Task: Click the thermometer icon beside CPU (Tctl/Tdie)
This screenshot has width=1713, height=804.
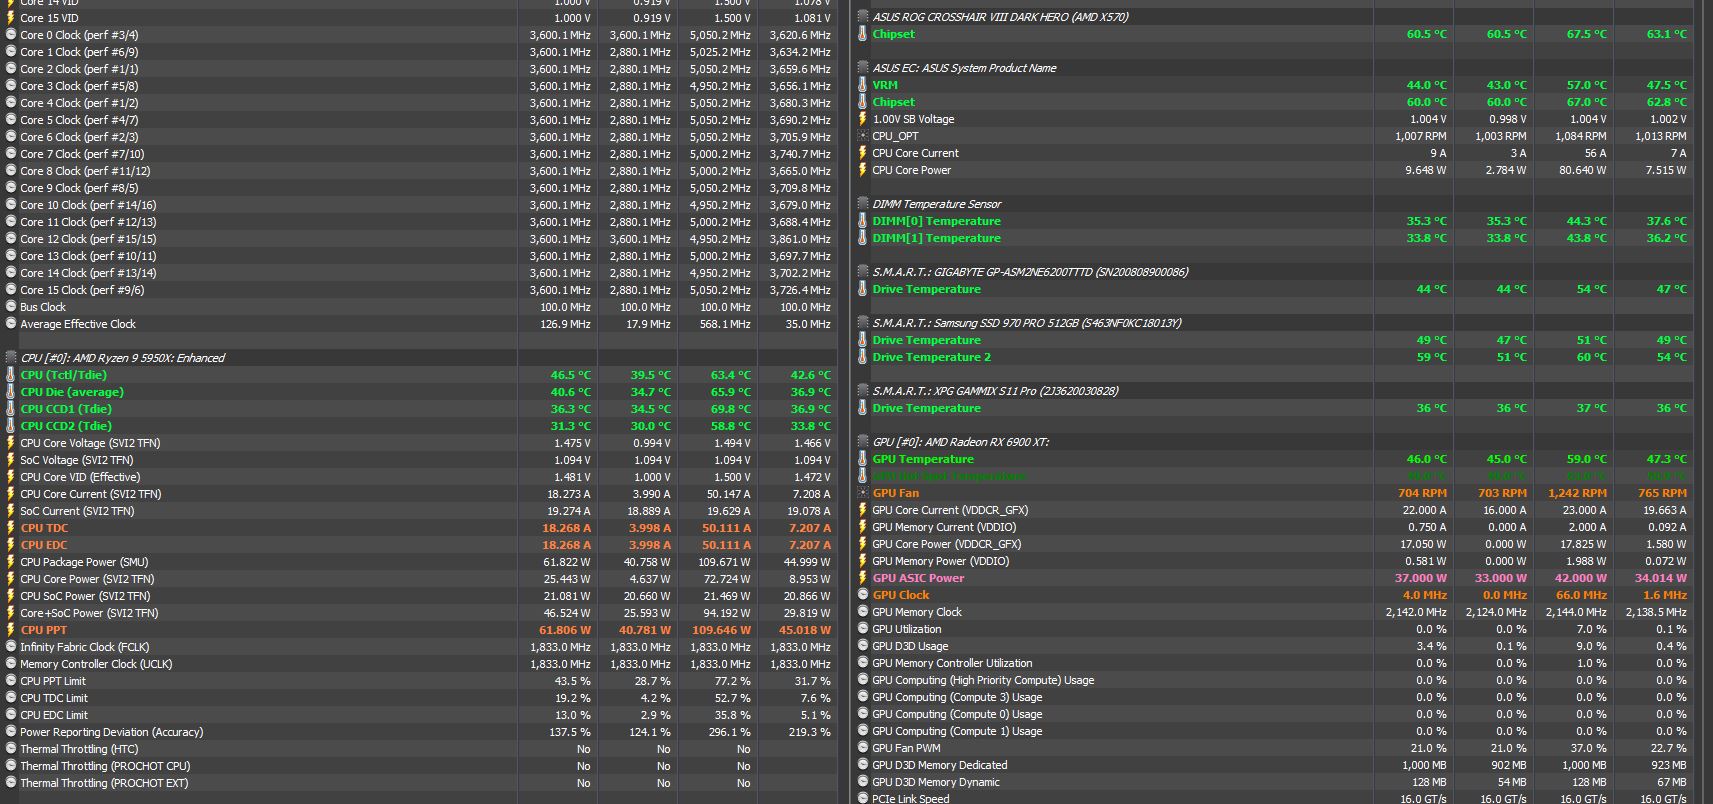Action: tap(11, 375)
